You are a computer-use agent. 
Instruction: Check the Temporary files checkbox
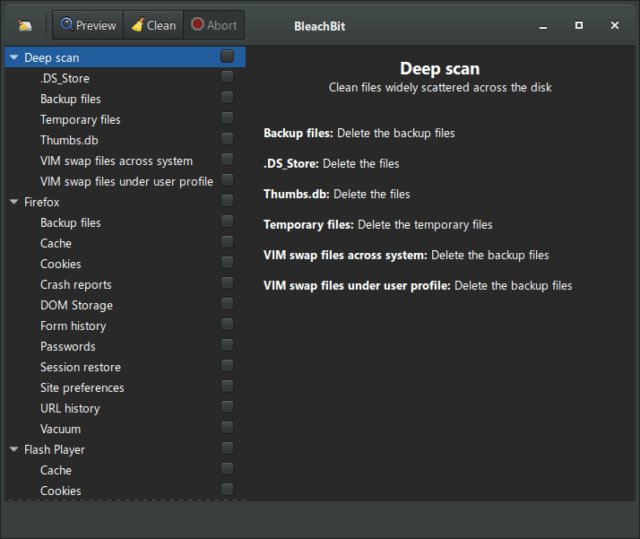(227, 118)
